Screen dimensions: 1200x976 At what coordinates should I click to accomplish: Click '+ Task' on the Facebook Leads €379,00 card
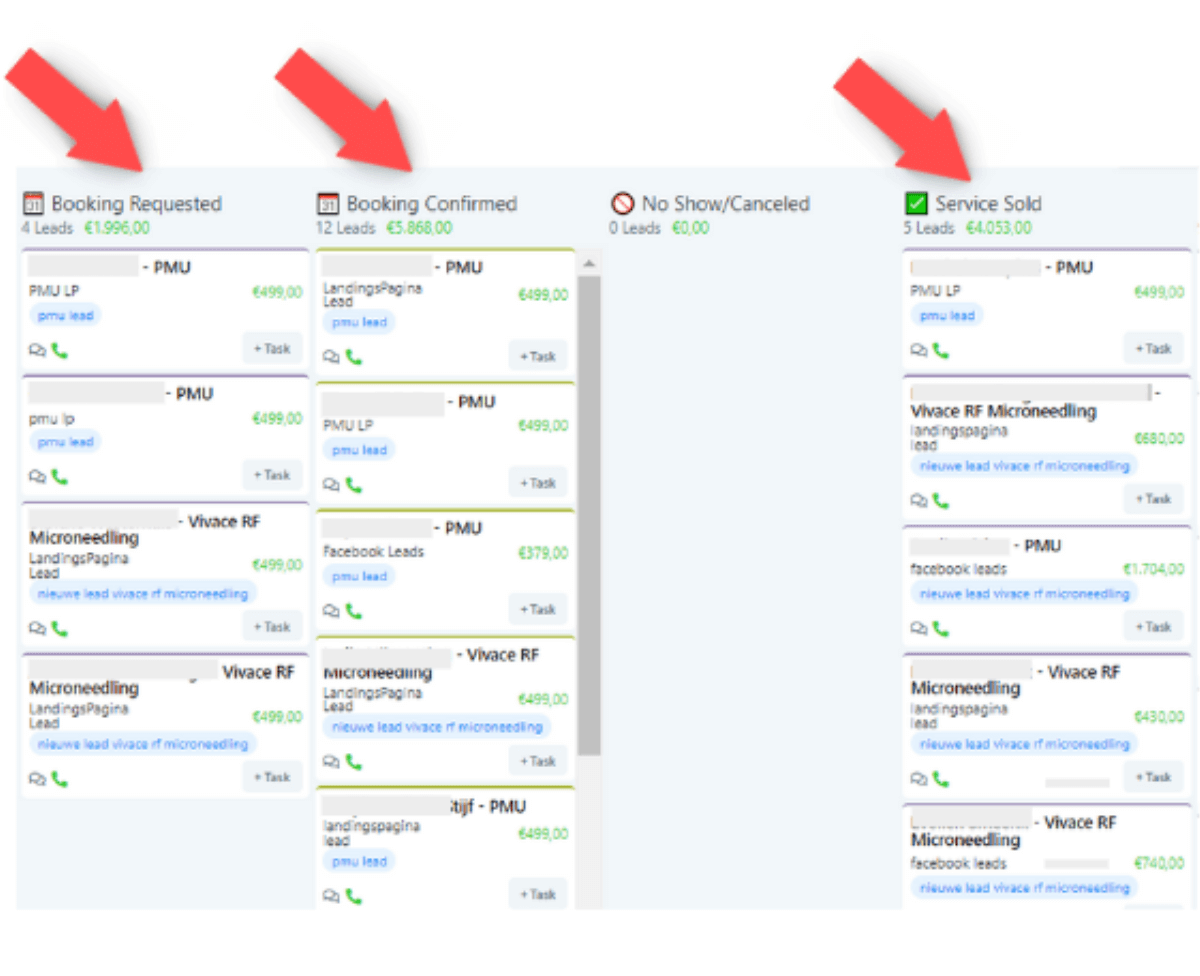(538, 609)
